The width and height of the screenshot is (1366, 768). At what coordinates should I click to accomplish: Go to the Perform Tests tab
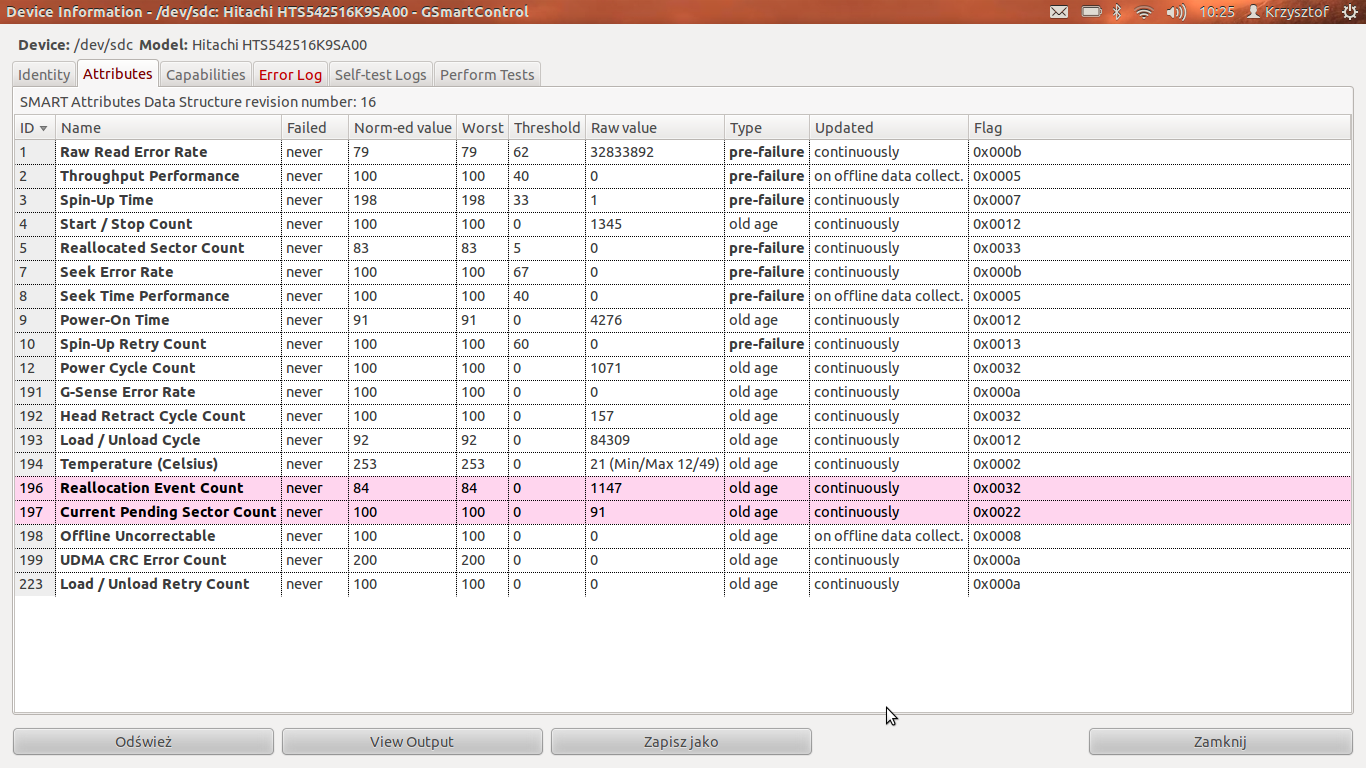pyautogui.click(x=487, y=74)
